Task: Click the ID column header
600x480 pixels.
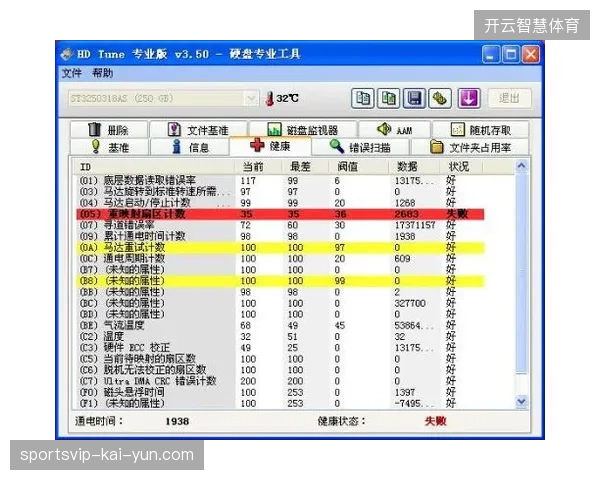Action: (x=154, y=167)
